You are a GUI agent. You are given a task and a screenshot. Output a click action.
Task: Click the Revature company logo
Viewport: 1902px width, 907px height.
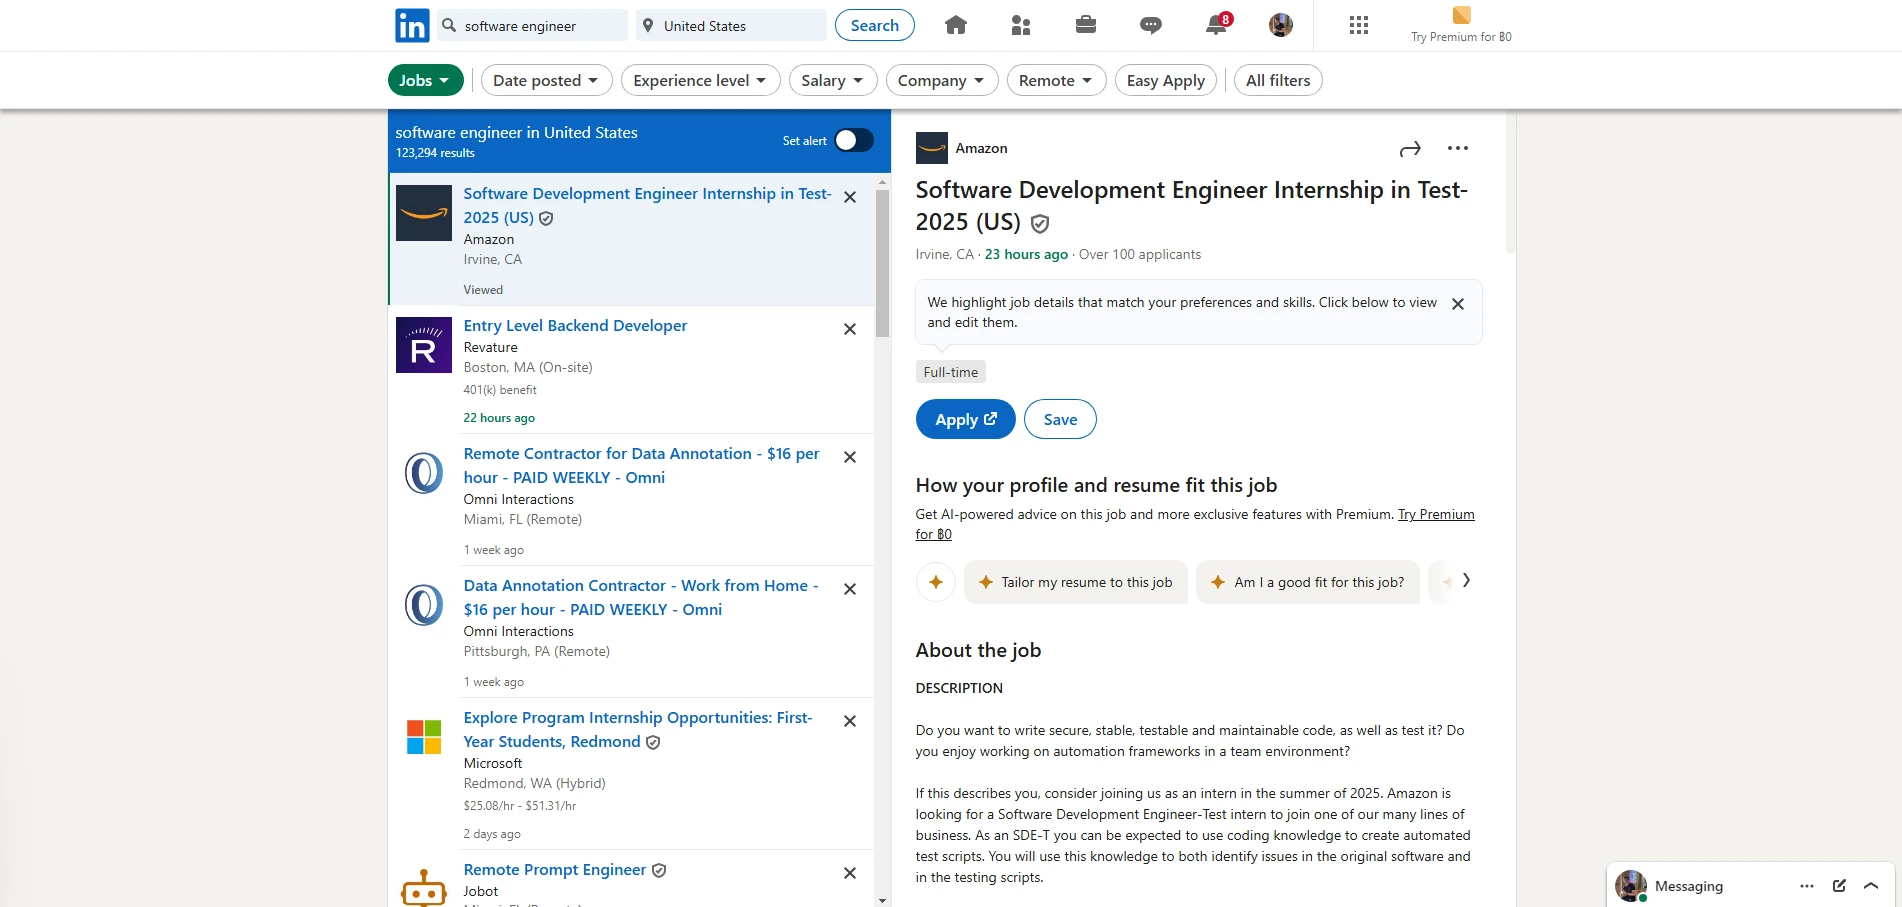pyautogui.click(x=424, y=345)
